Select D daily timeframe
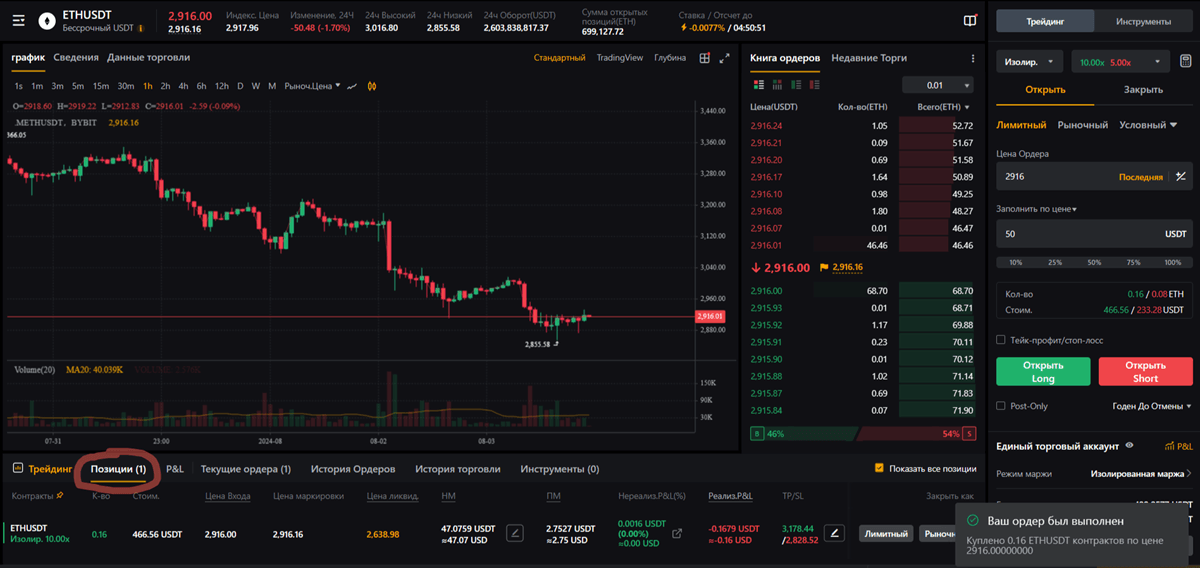 pyautogui.click(x=240, y=86)
